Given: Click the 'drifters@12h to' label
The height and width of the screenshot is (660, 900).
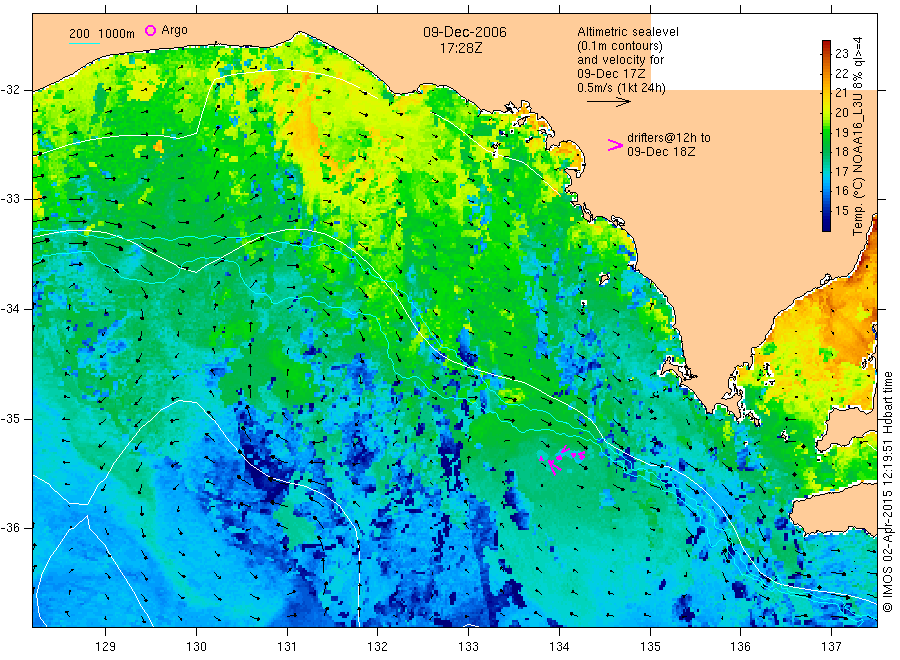Looking at the screenshot, I should coord(669,138).
